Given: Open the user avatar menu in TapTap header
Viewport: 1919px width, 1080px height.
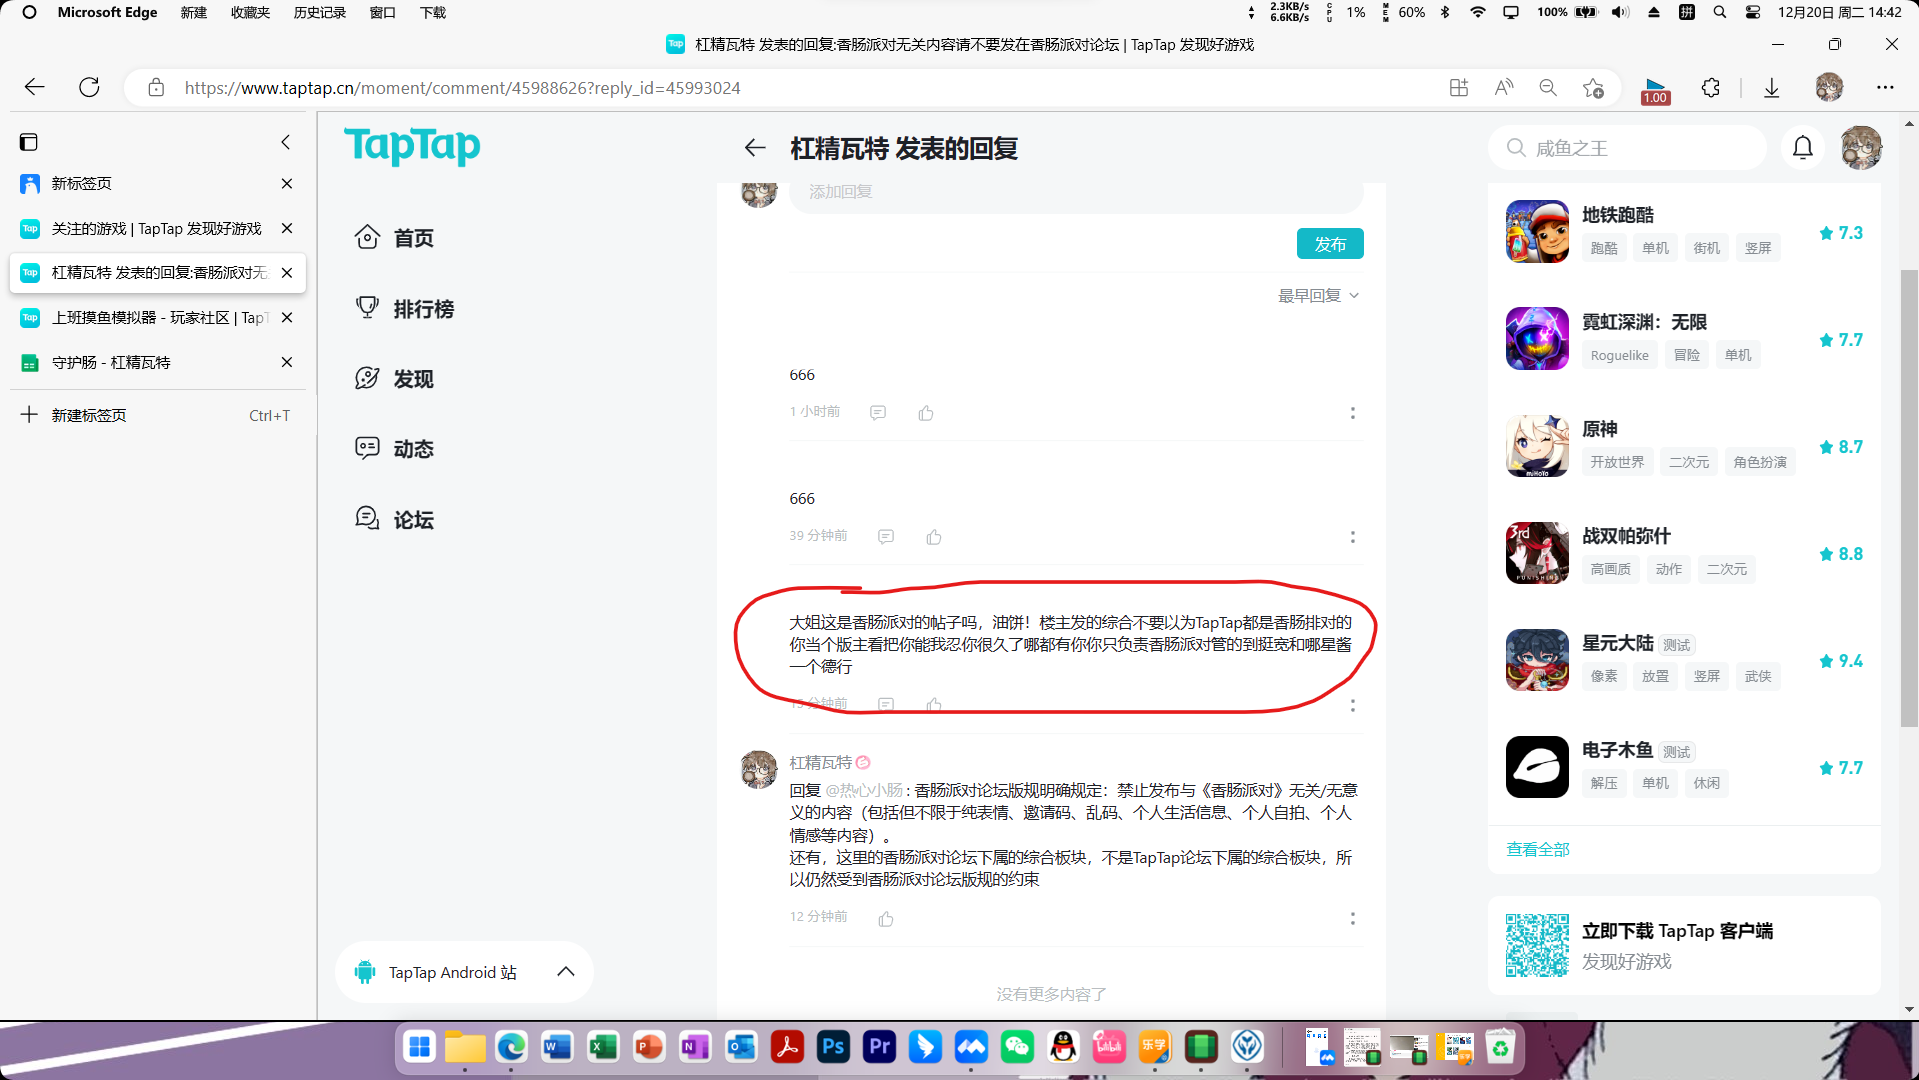Looking at the screenshot, I should coord(1861,148).
